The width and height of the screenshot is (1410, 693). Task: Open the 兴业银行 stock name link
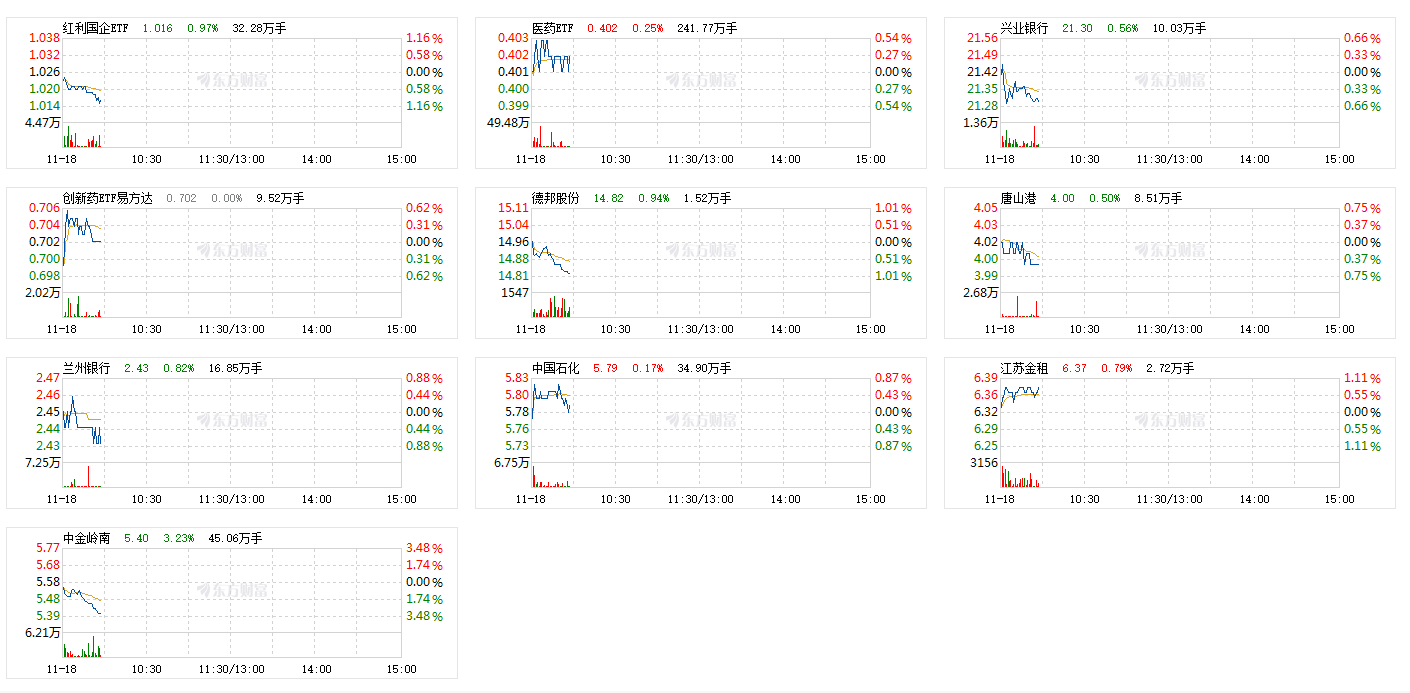1024,28
